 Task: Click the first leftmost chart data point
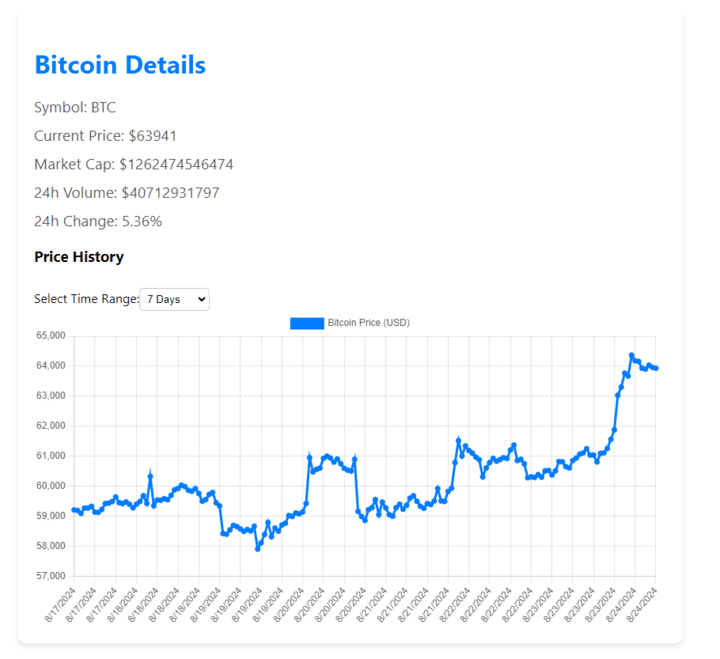[73, 510]
